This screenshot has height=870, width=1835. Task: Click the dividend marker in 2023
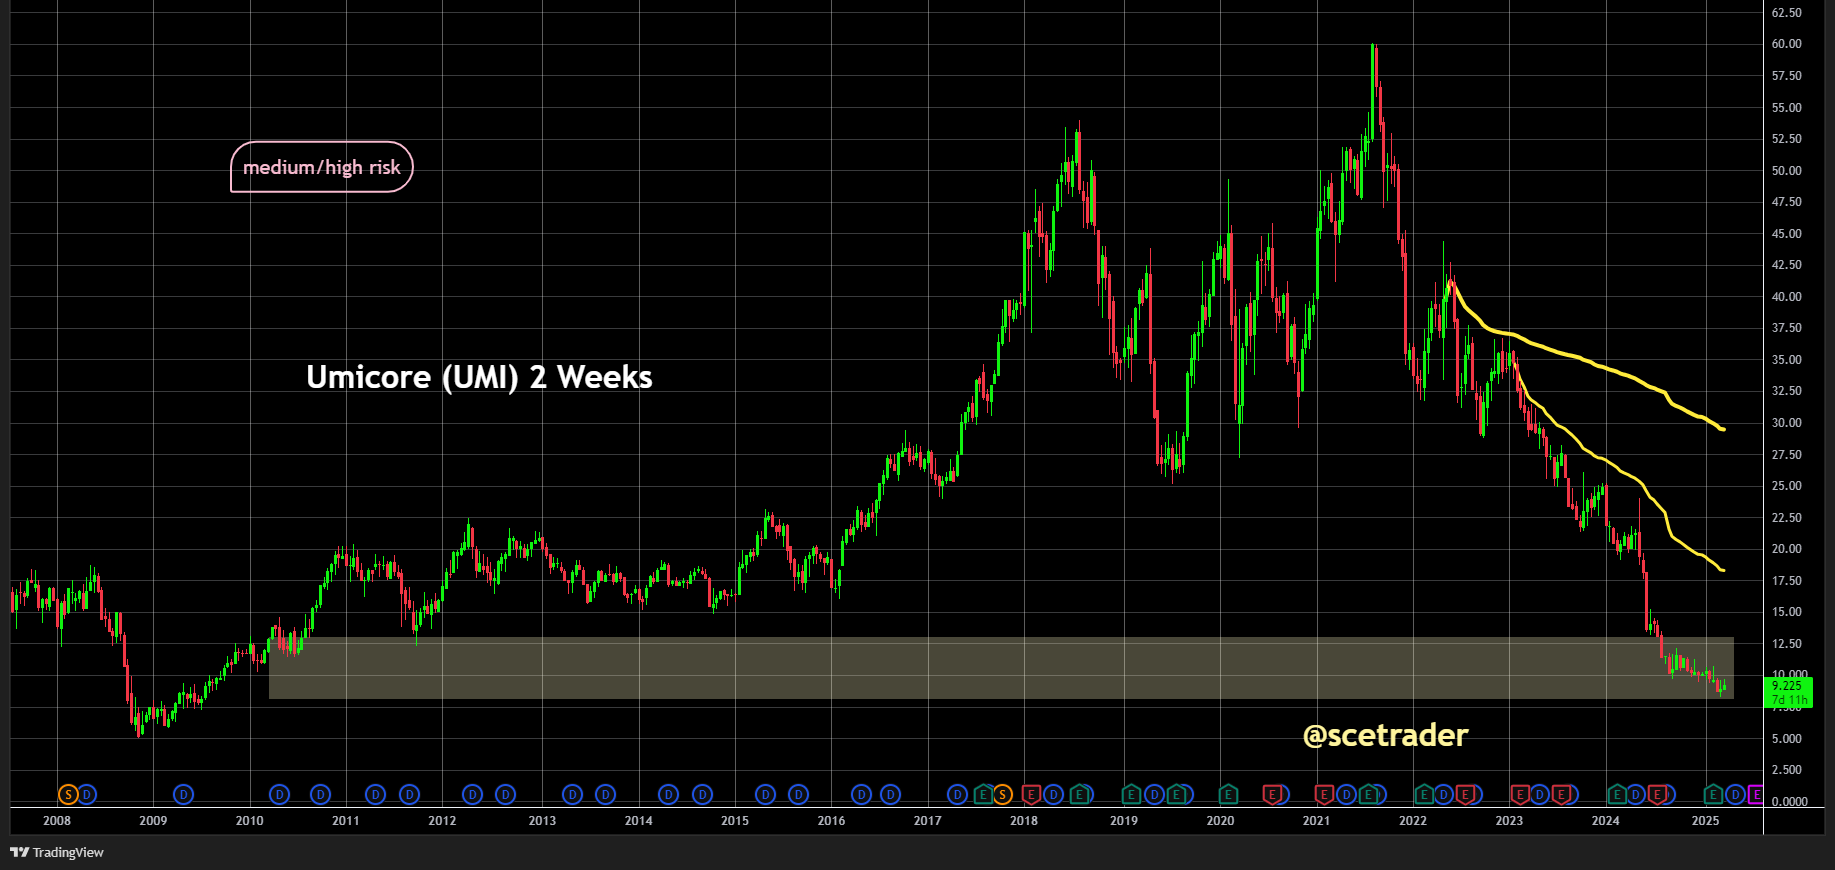click(x=1541, y=795)
